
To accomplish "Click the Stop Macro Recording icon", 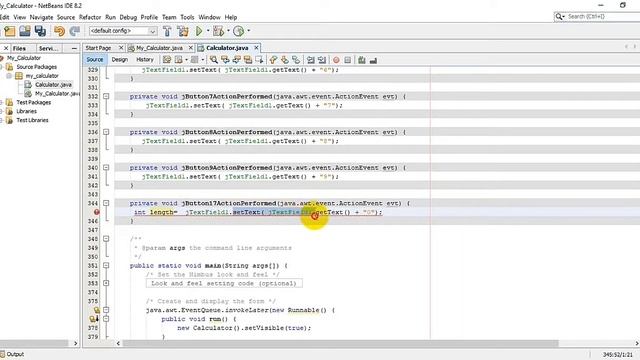I will point(348,60).
